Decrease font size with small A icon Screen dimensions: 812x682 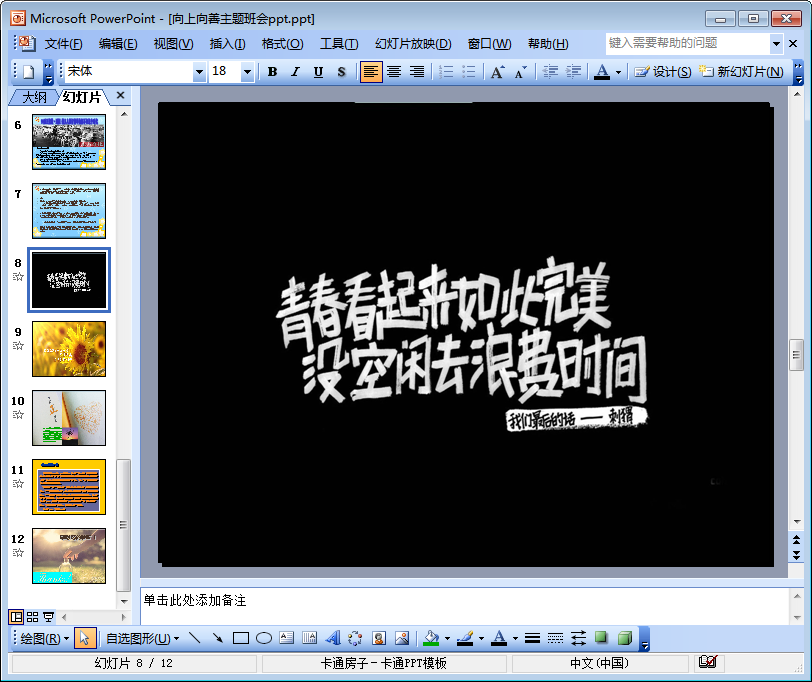point(520,72)
